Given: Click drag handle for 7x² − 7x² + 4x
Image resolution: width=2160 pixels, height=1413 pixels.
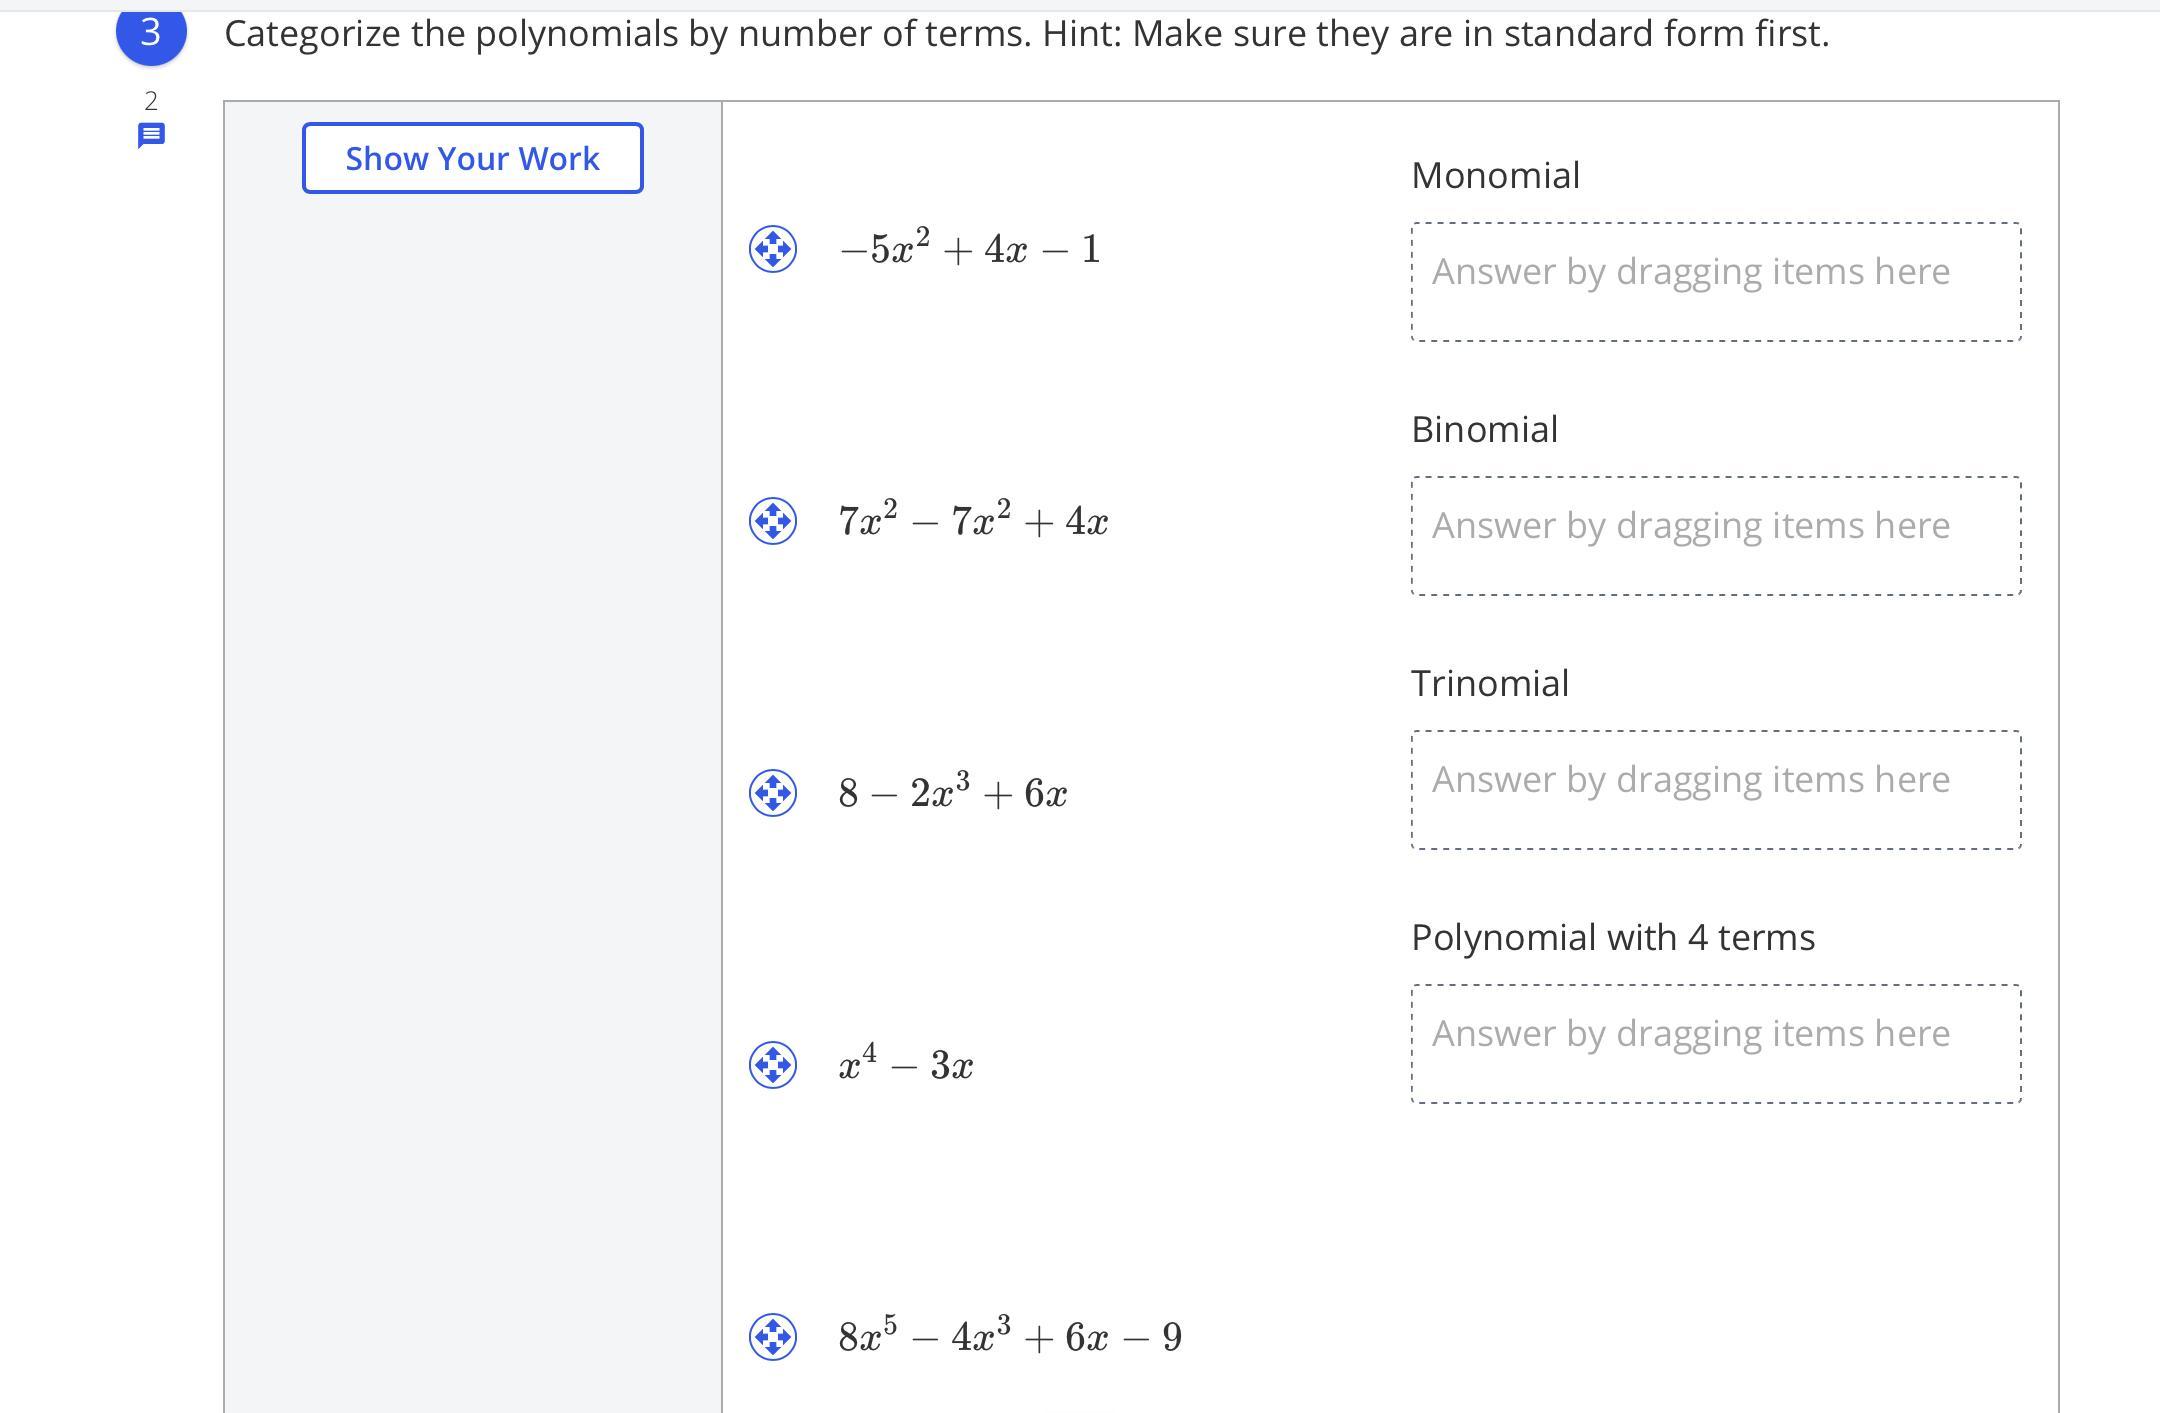Looking at the screenshot, I should [773, 521].
